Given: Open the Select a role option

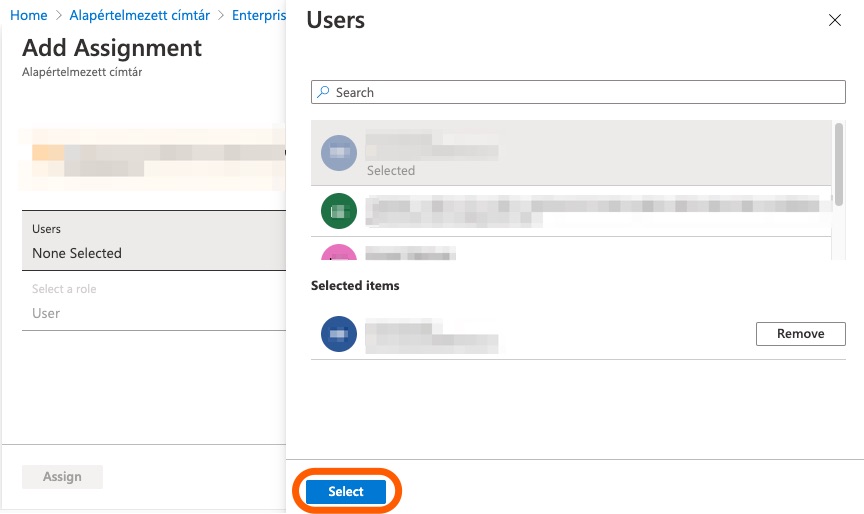Looking at the screenshot, I should pos(150,302).
